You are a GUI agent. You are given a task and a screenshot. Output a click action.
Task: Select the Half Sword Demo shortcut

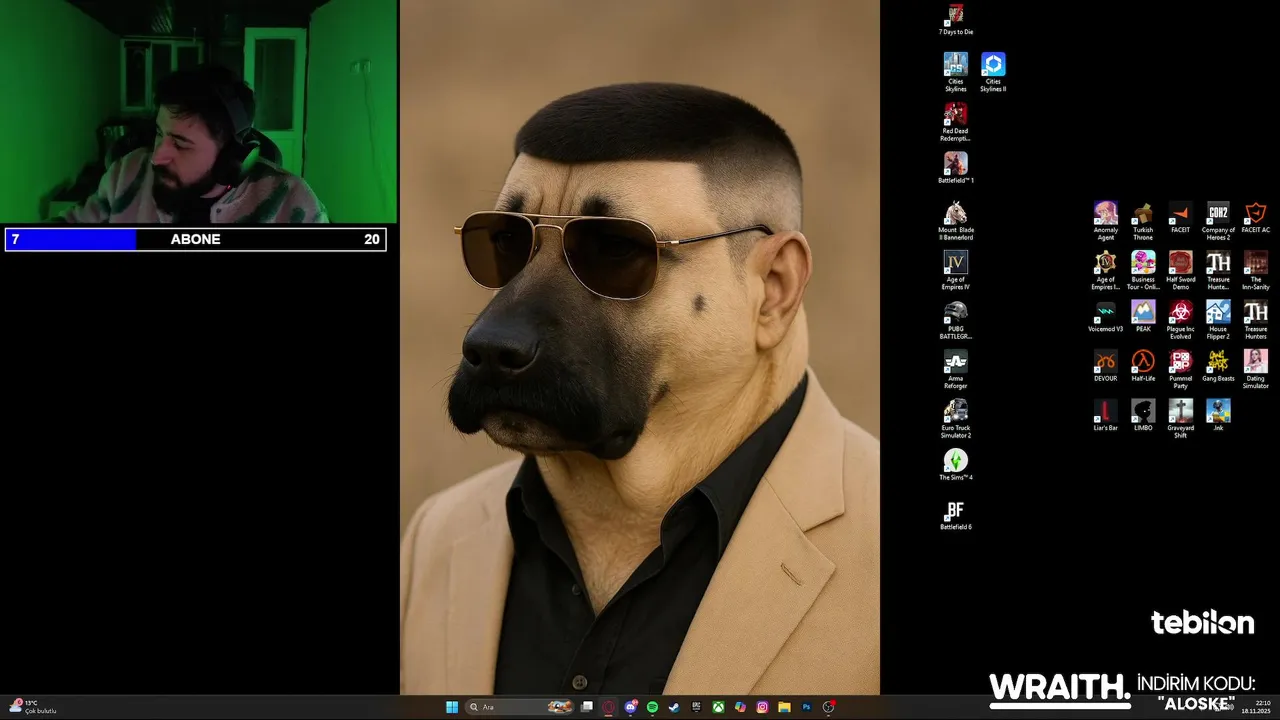[x=1180, y=270]
